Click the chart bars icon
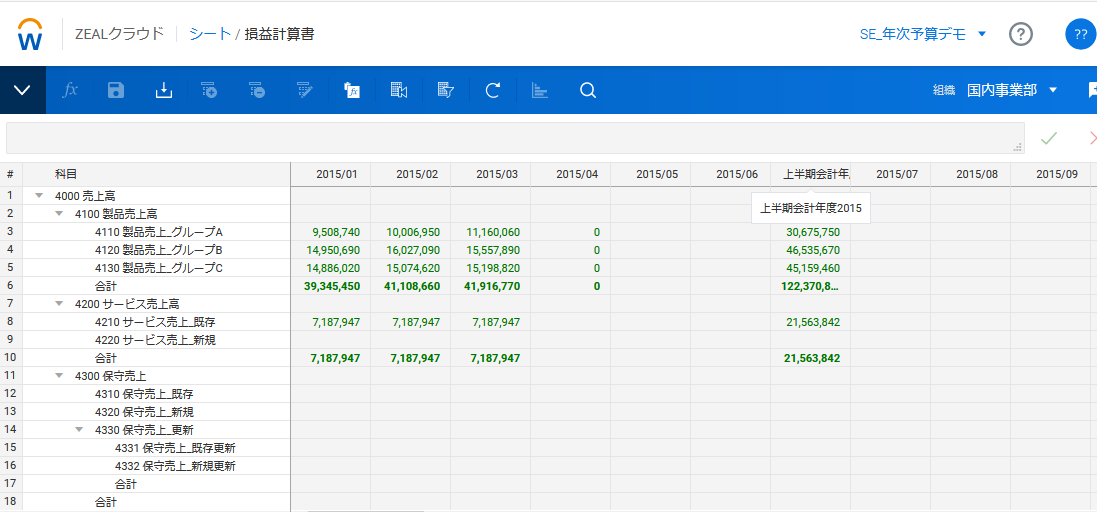The width and height of the screenshot is (1097, 512). pos(539,90)
